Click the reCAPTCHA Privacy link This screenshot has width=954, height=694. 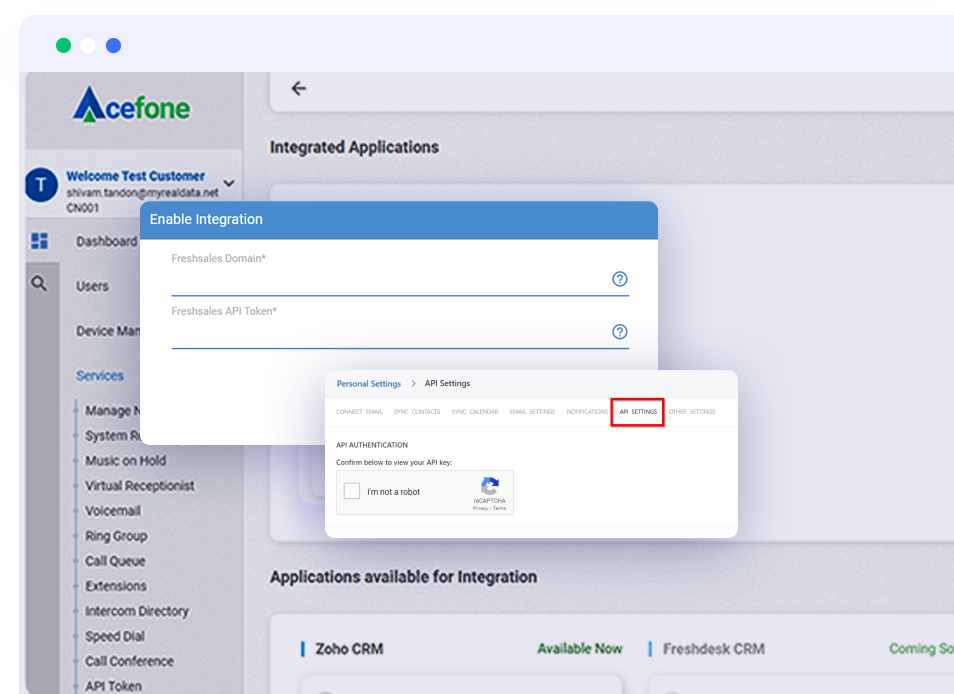[480, 508]
